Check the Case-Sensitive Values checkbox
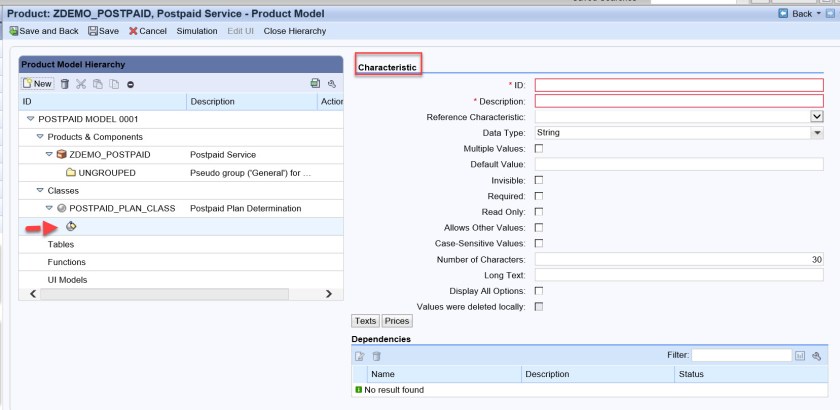Screen dimensions: 840x410 (x=539, y=243)
